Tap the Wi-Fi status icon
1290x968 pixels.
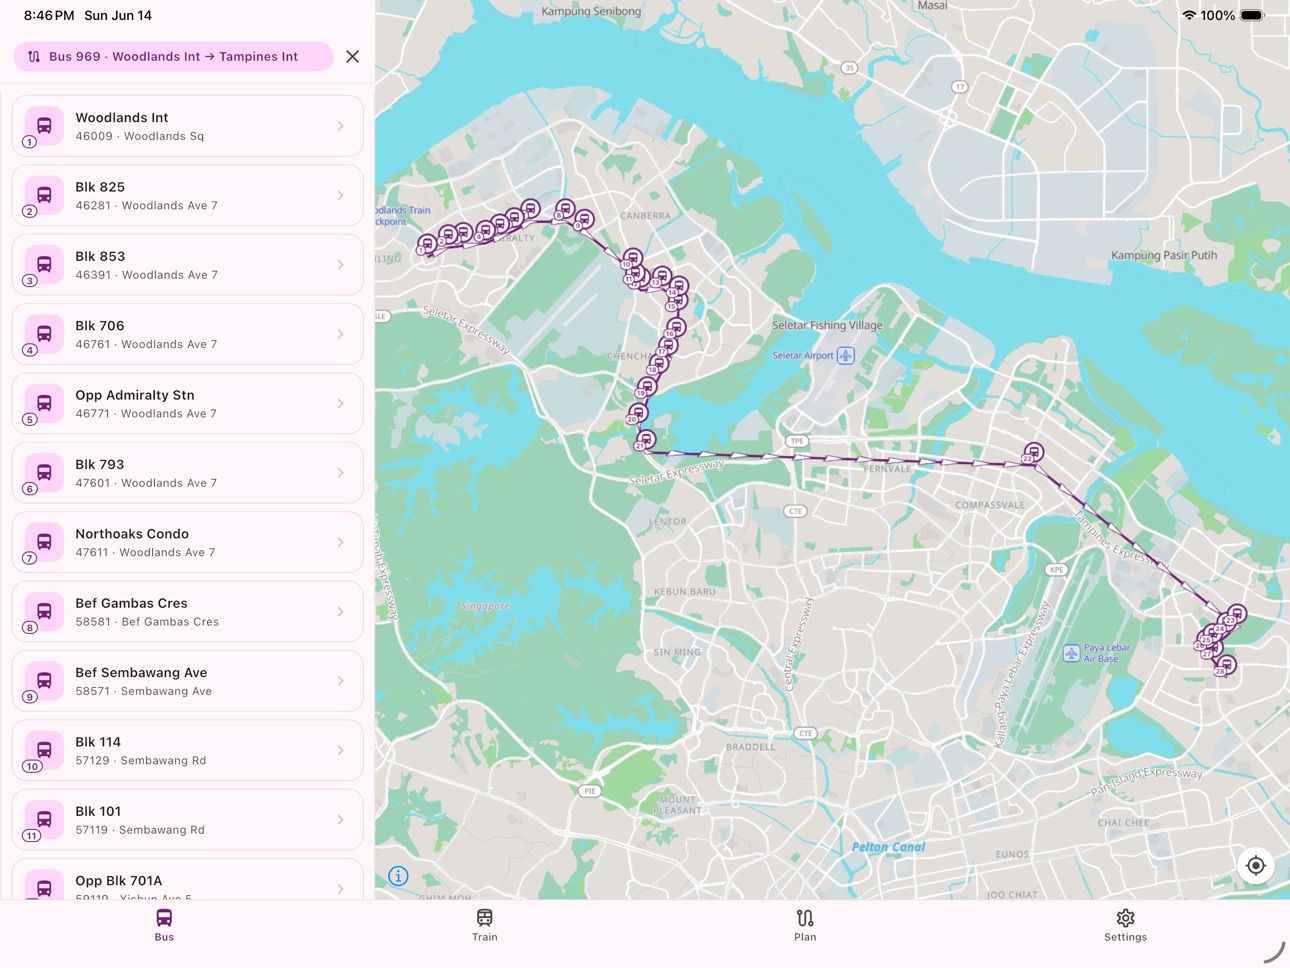pos(1189,15)
